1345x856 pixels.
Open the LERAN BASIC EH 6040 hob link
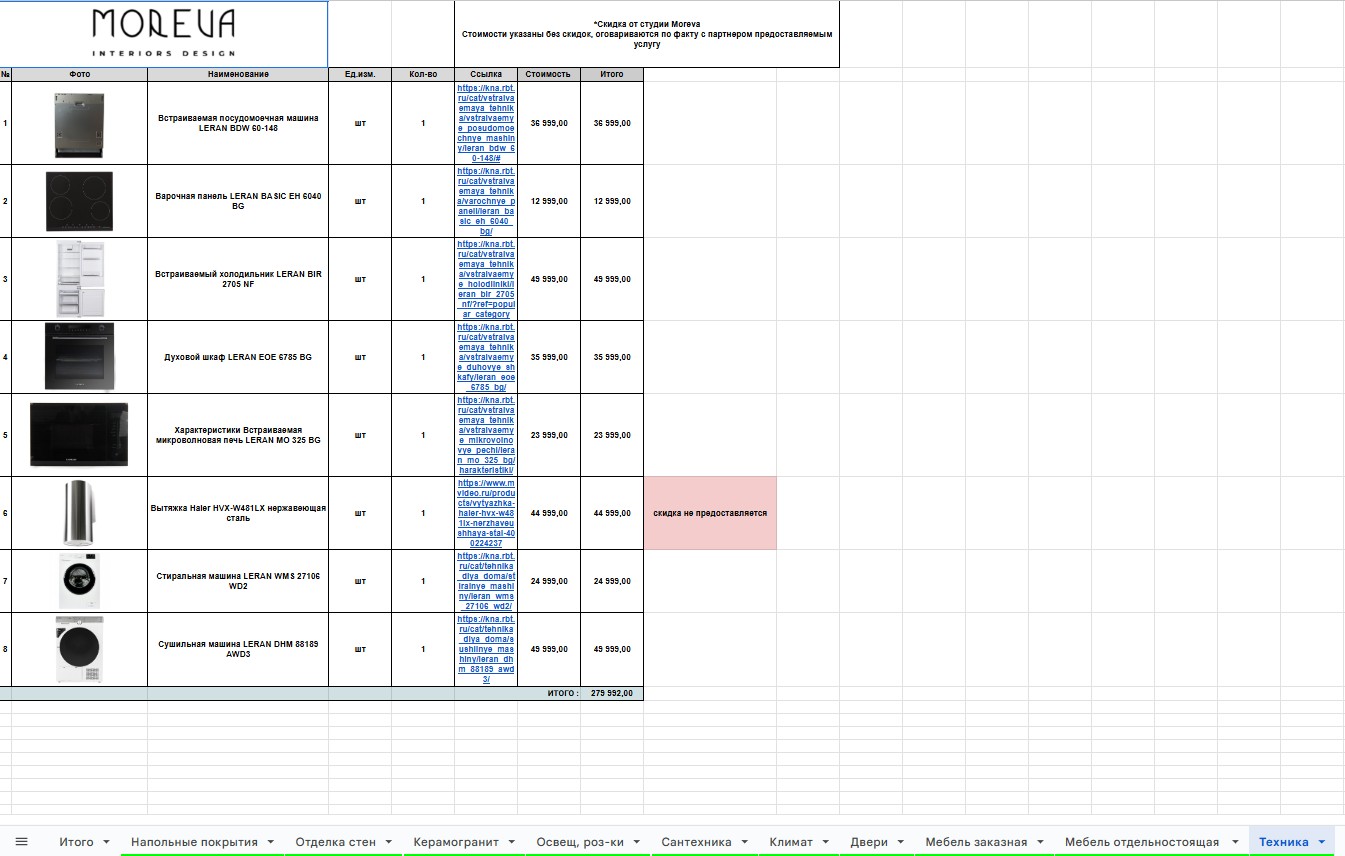(x=486, y=201)
